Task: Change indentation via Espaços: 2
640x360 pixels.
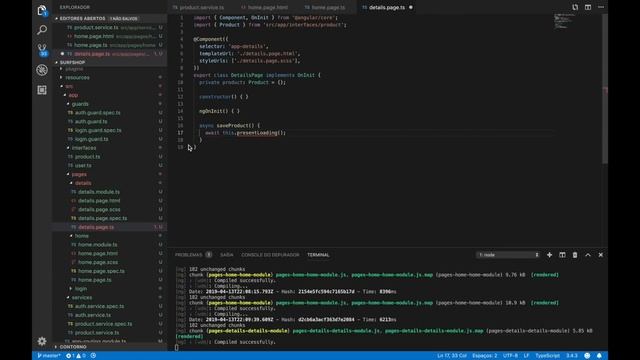Action: pos(484,356)
